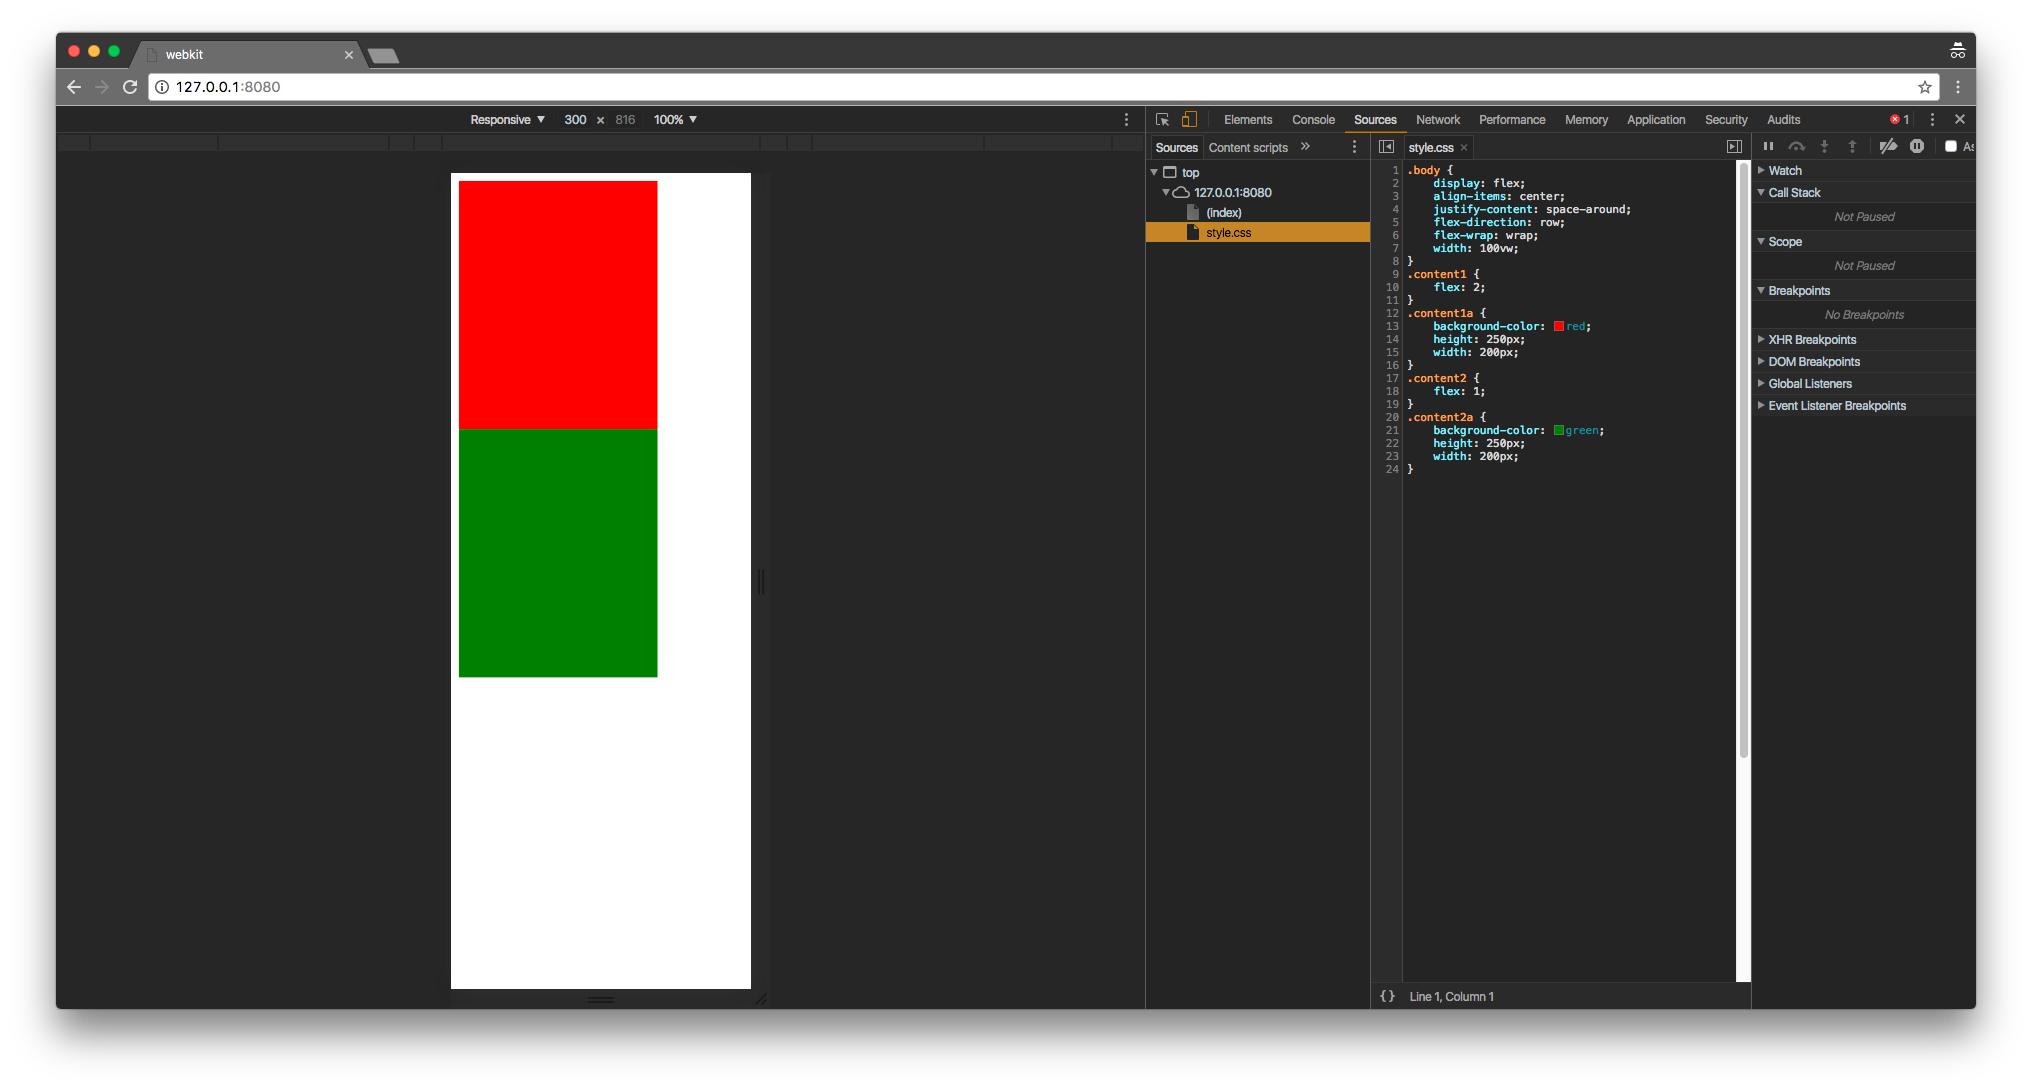Enable the Async checkbox
This screenshot has height=1089, width=2032.
pyautogui.click(x=1950, y=147)
